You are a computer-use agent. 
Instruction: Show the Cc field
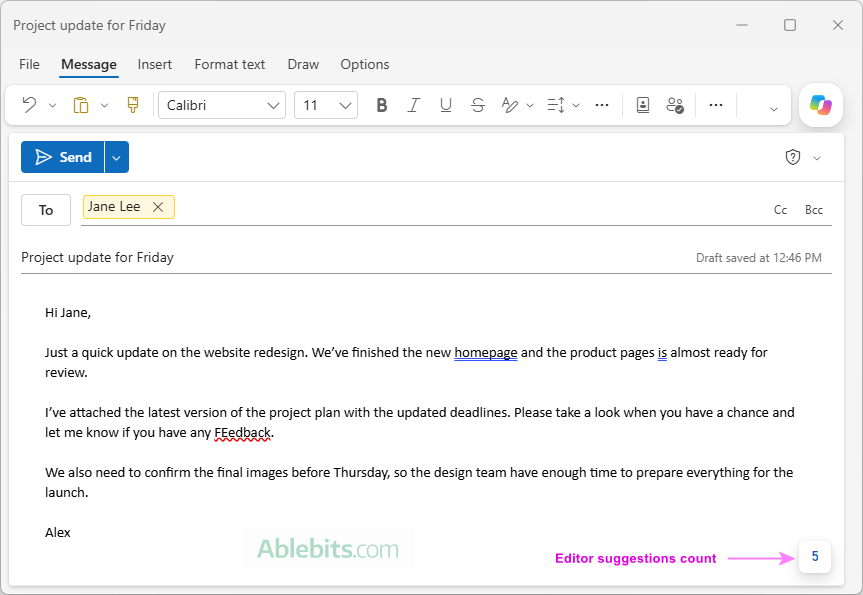(x=780, y=210)
